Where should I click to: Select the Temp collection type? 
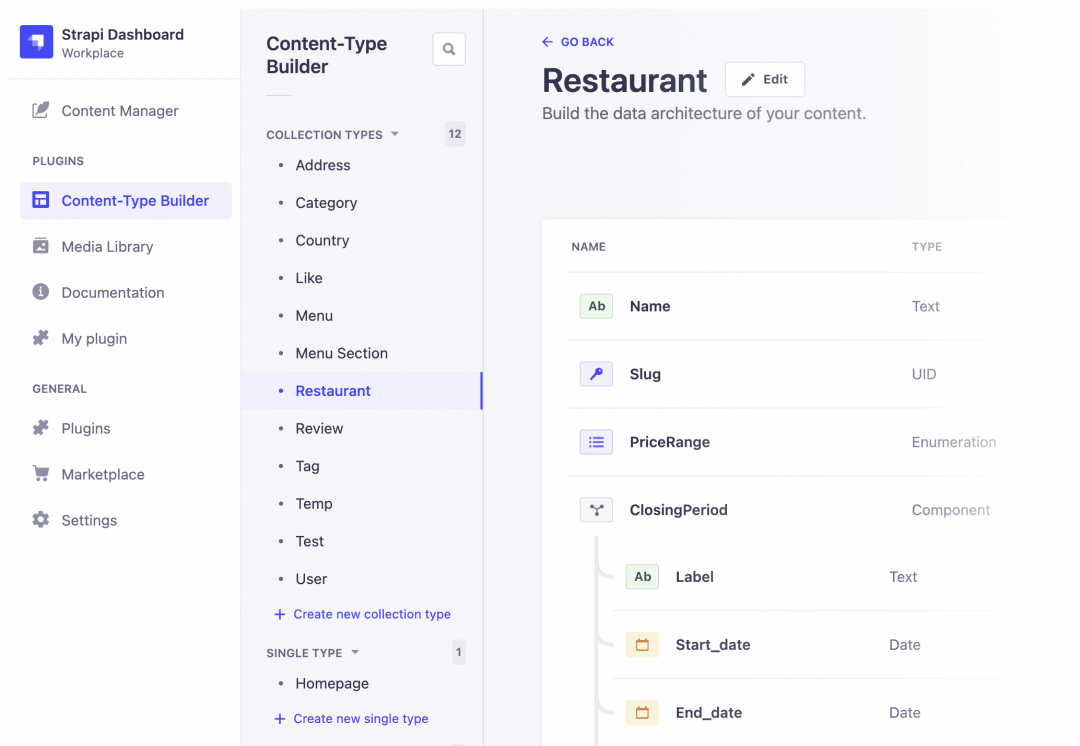tap(313, 504)
